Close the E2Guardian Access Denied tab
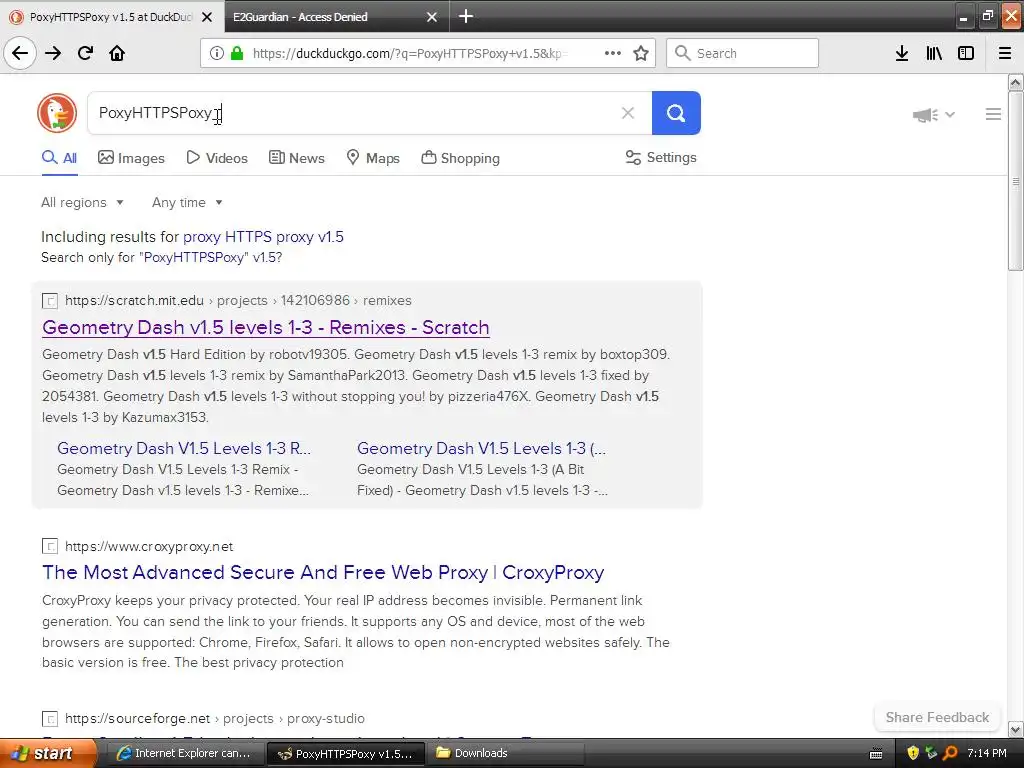Screen dimensions: 1024x768 coord(432,17)
